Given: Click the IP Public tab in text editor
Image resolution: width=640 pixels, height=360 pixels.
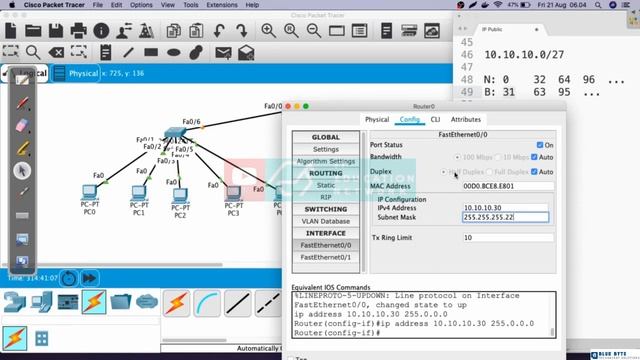Looking at the screenshot, I should (x=492, y=29).
